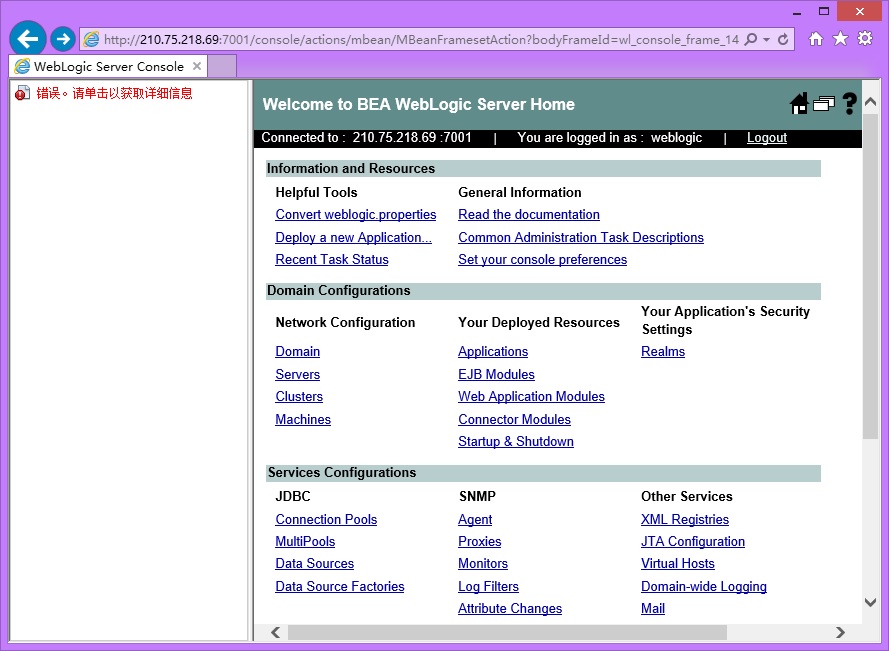Open the address bar dropdown arrow
The height and width of the screenshot is (651, 889).
(x=767, y=39)
